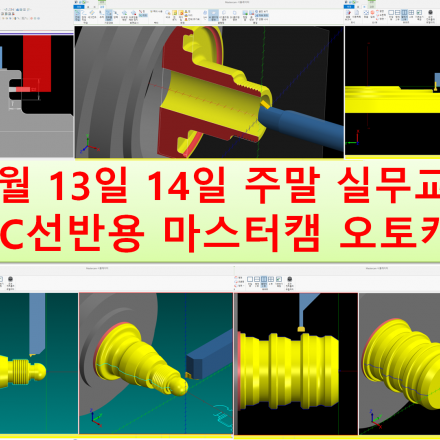Open blue File tab in top-center simulator window
The width and height of the screenshot is (440, 440).
(x=79, y=7)
